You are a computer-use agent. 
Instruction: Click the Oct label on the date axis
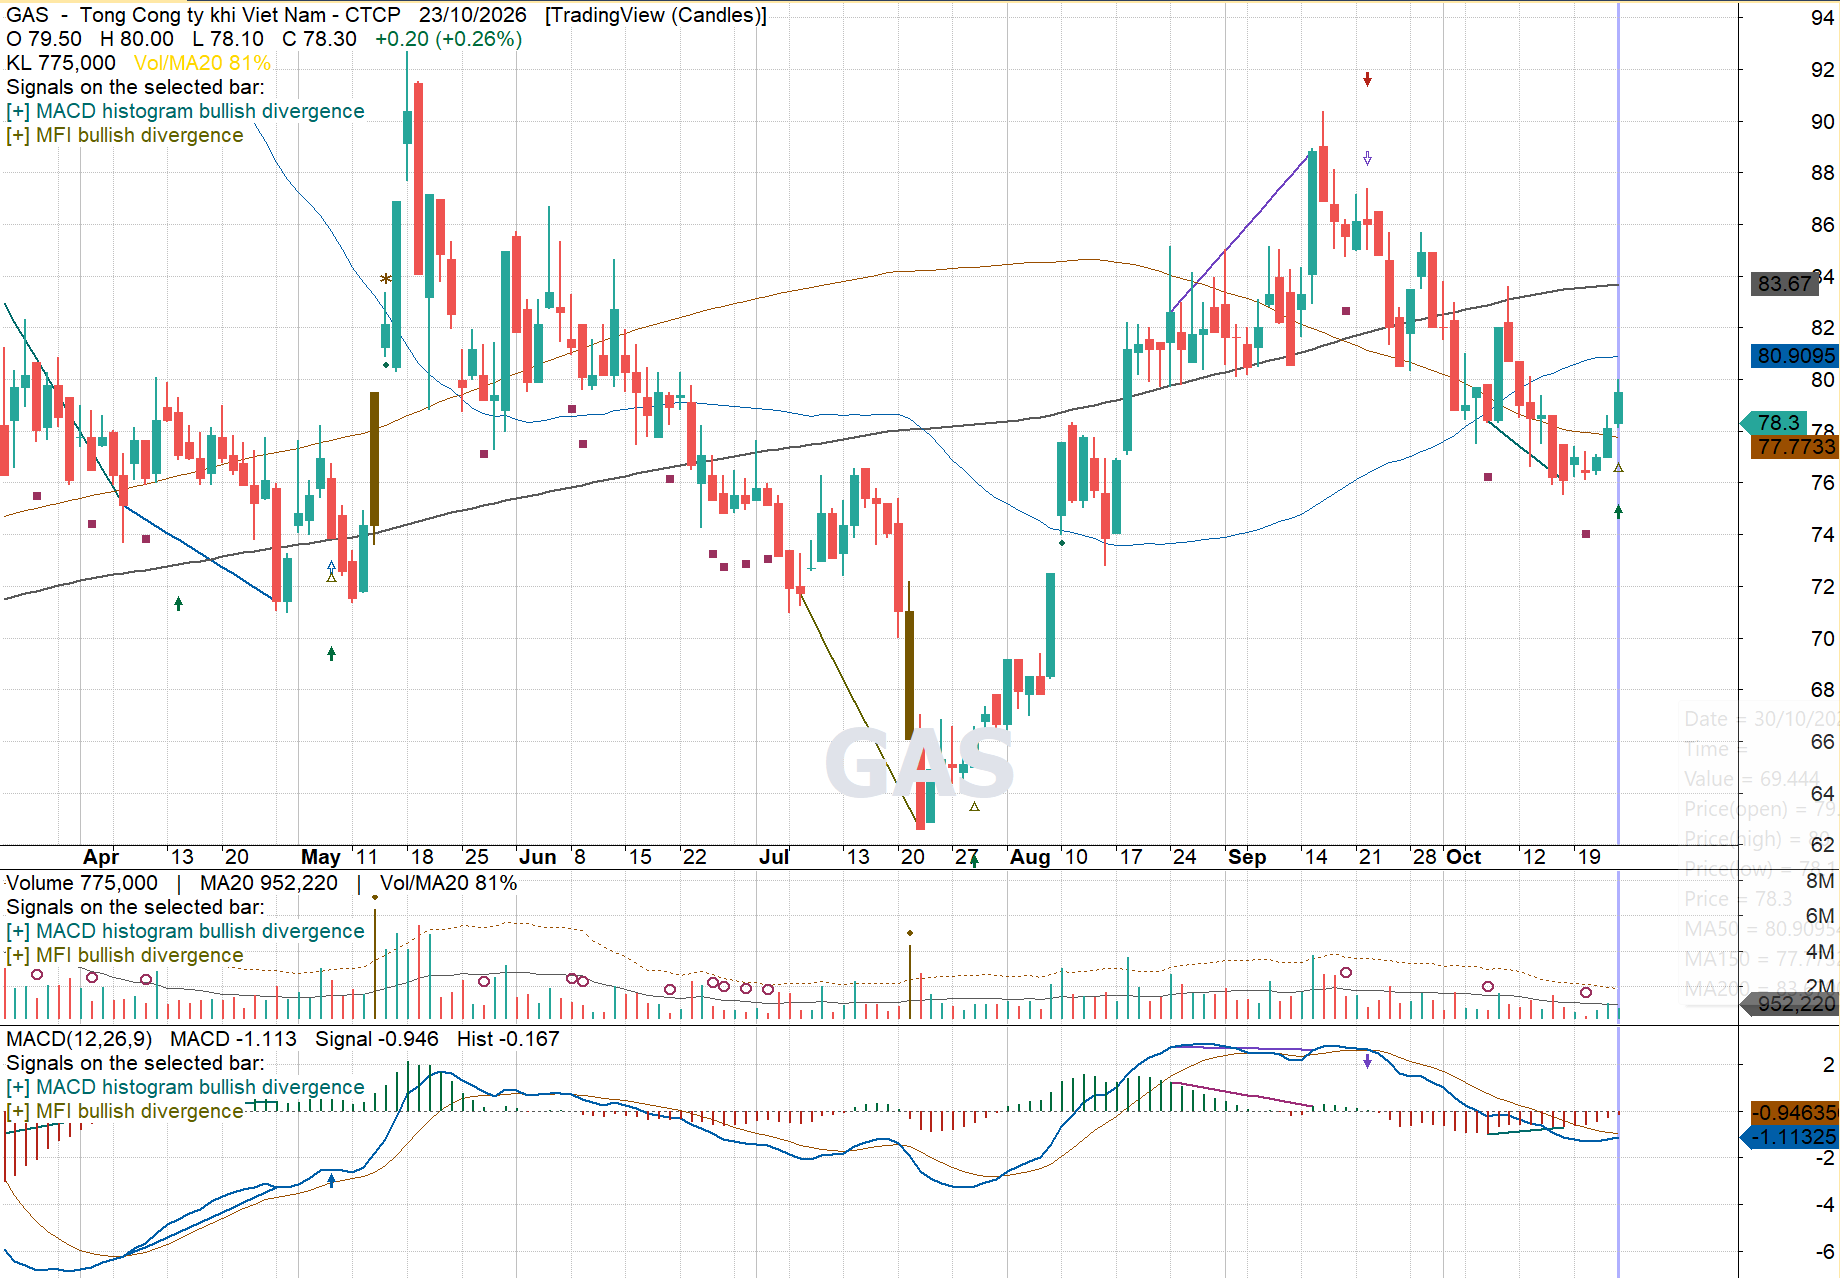[x=1464, y=857]
